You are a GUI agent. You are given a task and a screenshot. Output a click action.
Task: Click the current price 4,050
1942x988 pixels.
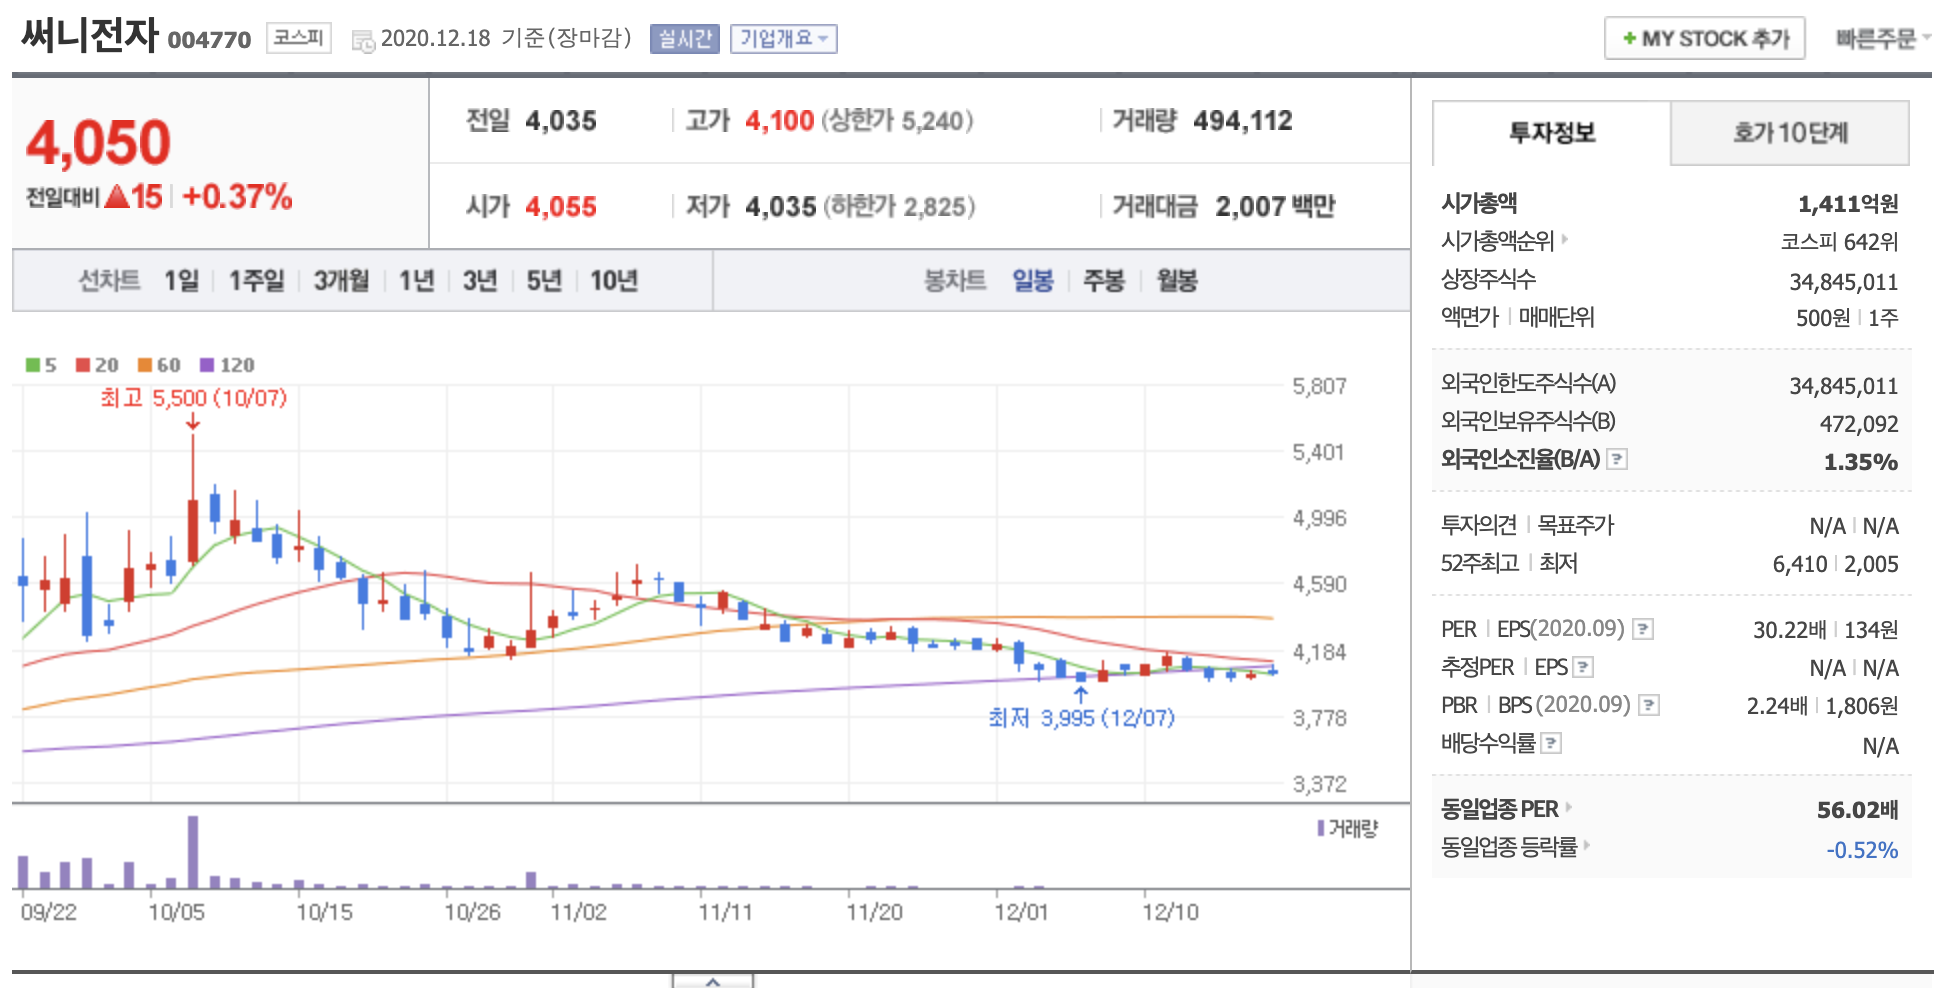tap(98, 142)
